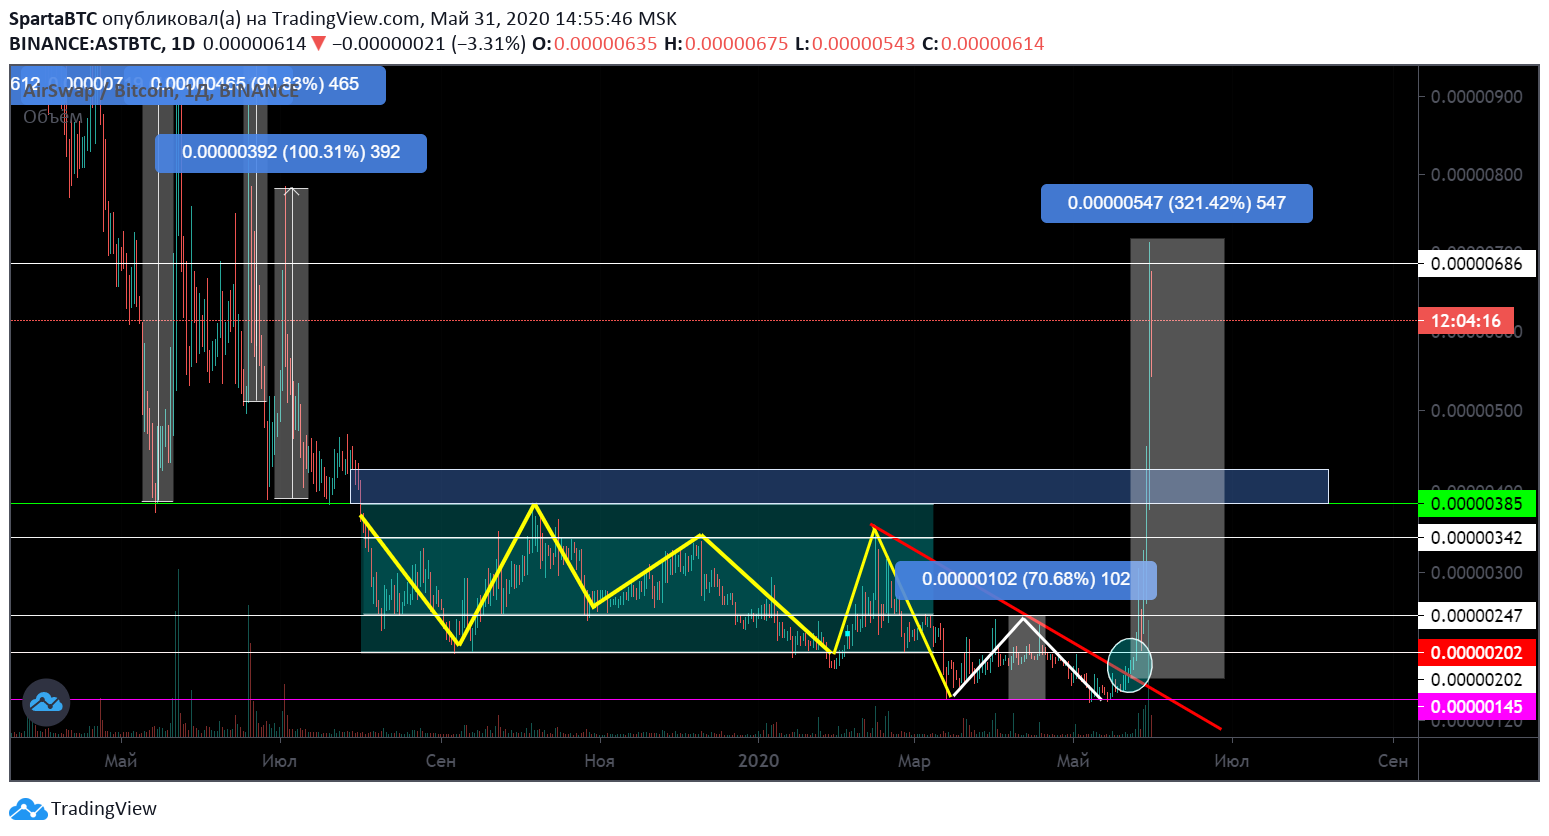Click the close value C:0.00000614
1549x836 pixels.
click(x=983, y=43)
